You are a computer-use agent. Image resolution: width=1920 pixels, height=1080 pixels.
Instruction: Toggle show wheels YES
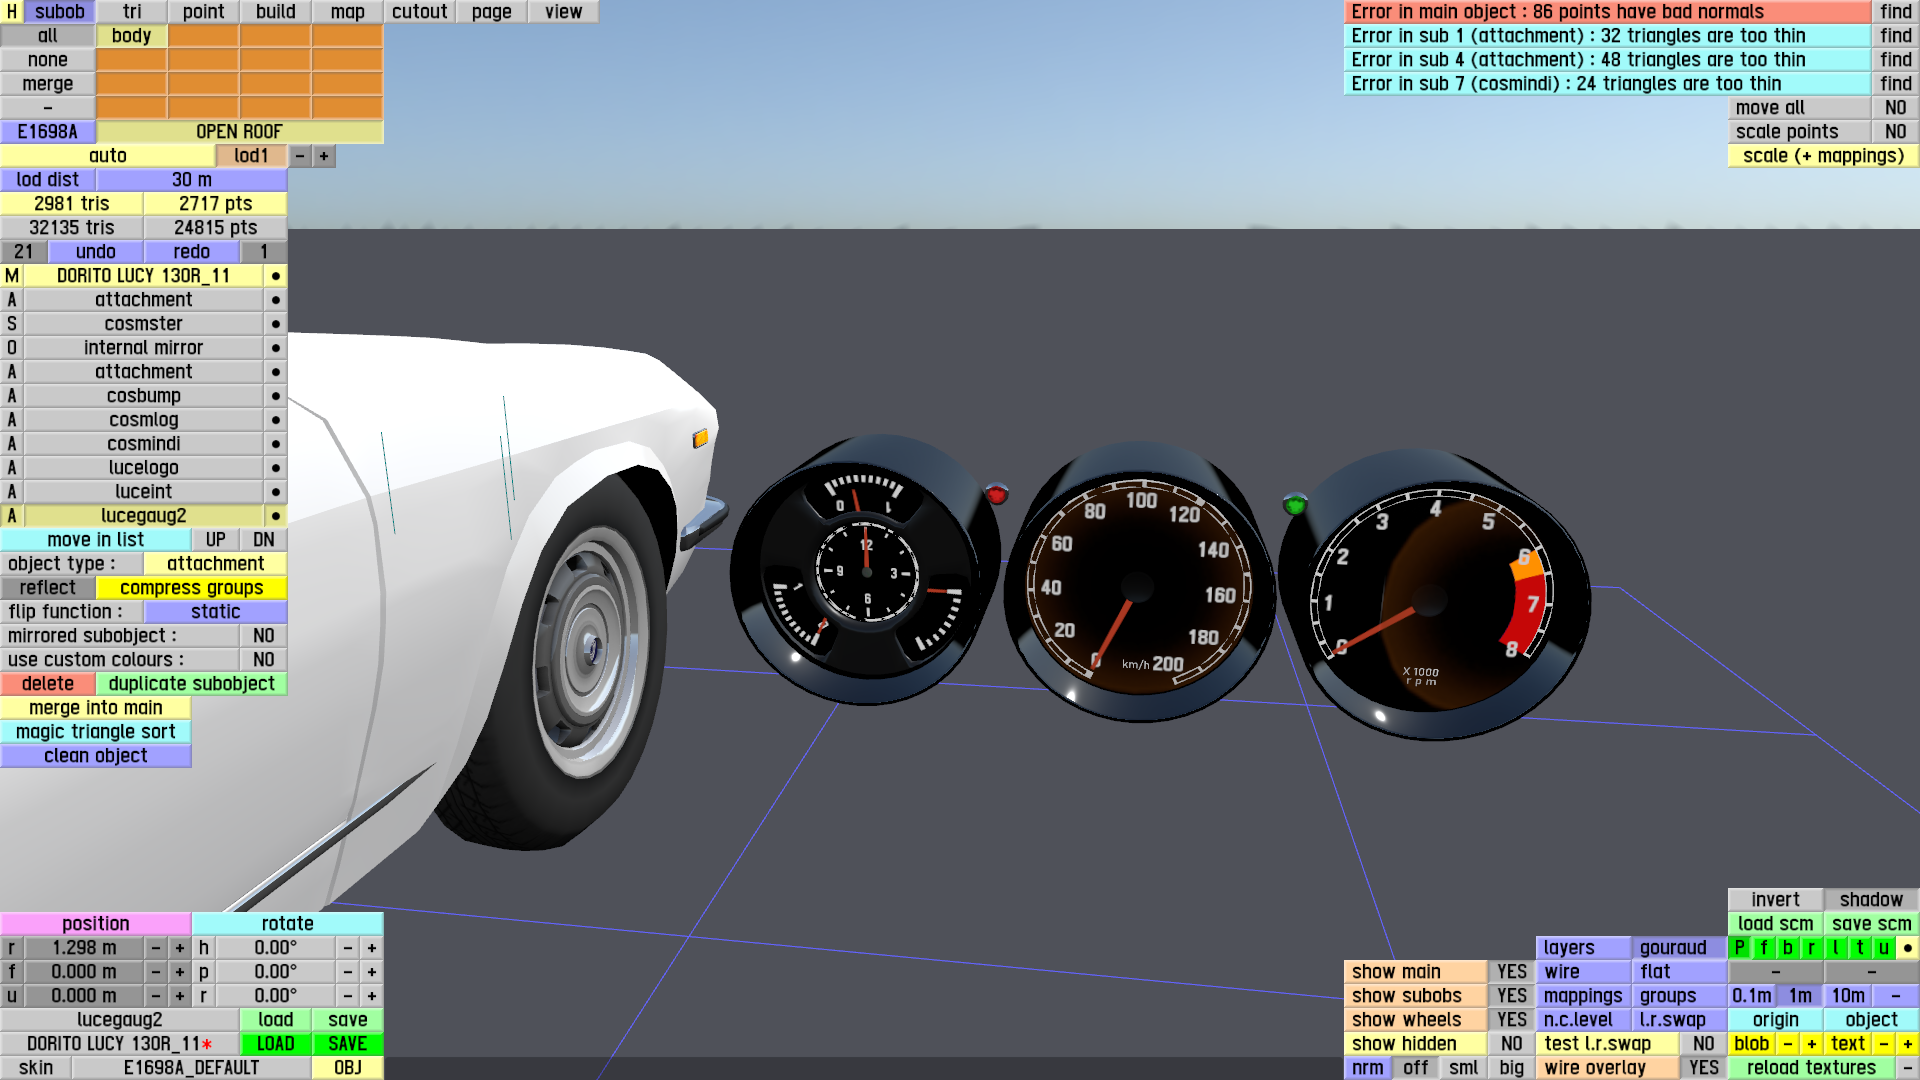click(1511, 1020)
